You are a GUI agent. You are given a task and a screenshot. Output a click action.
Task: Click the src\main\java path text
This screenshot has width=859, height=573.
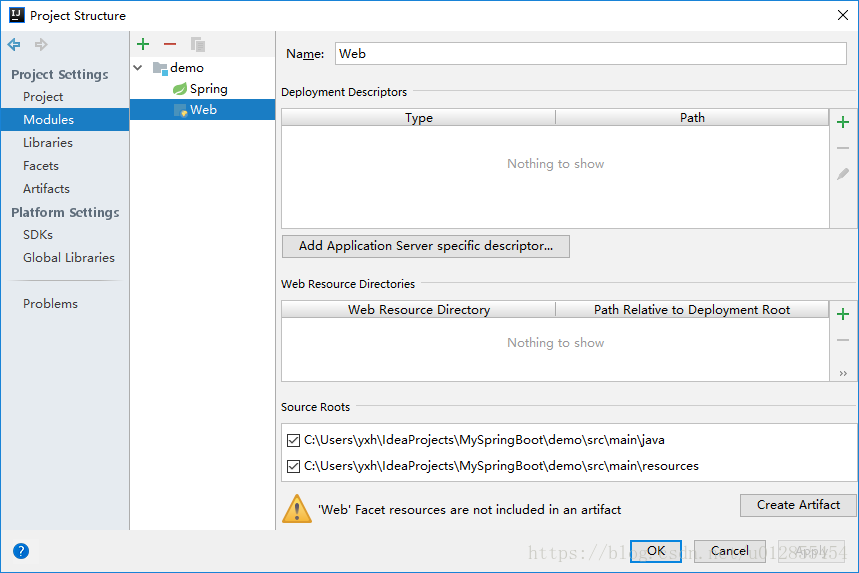(x=484, y=440)
